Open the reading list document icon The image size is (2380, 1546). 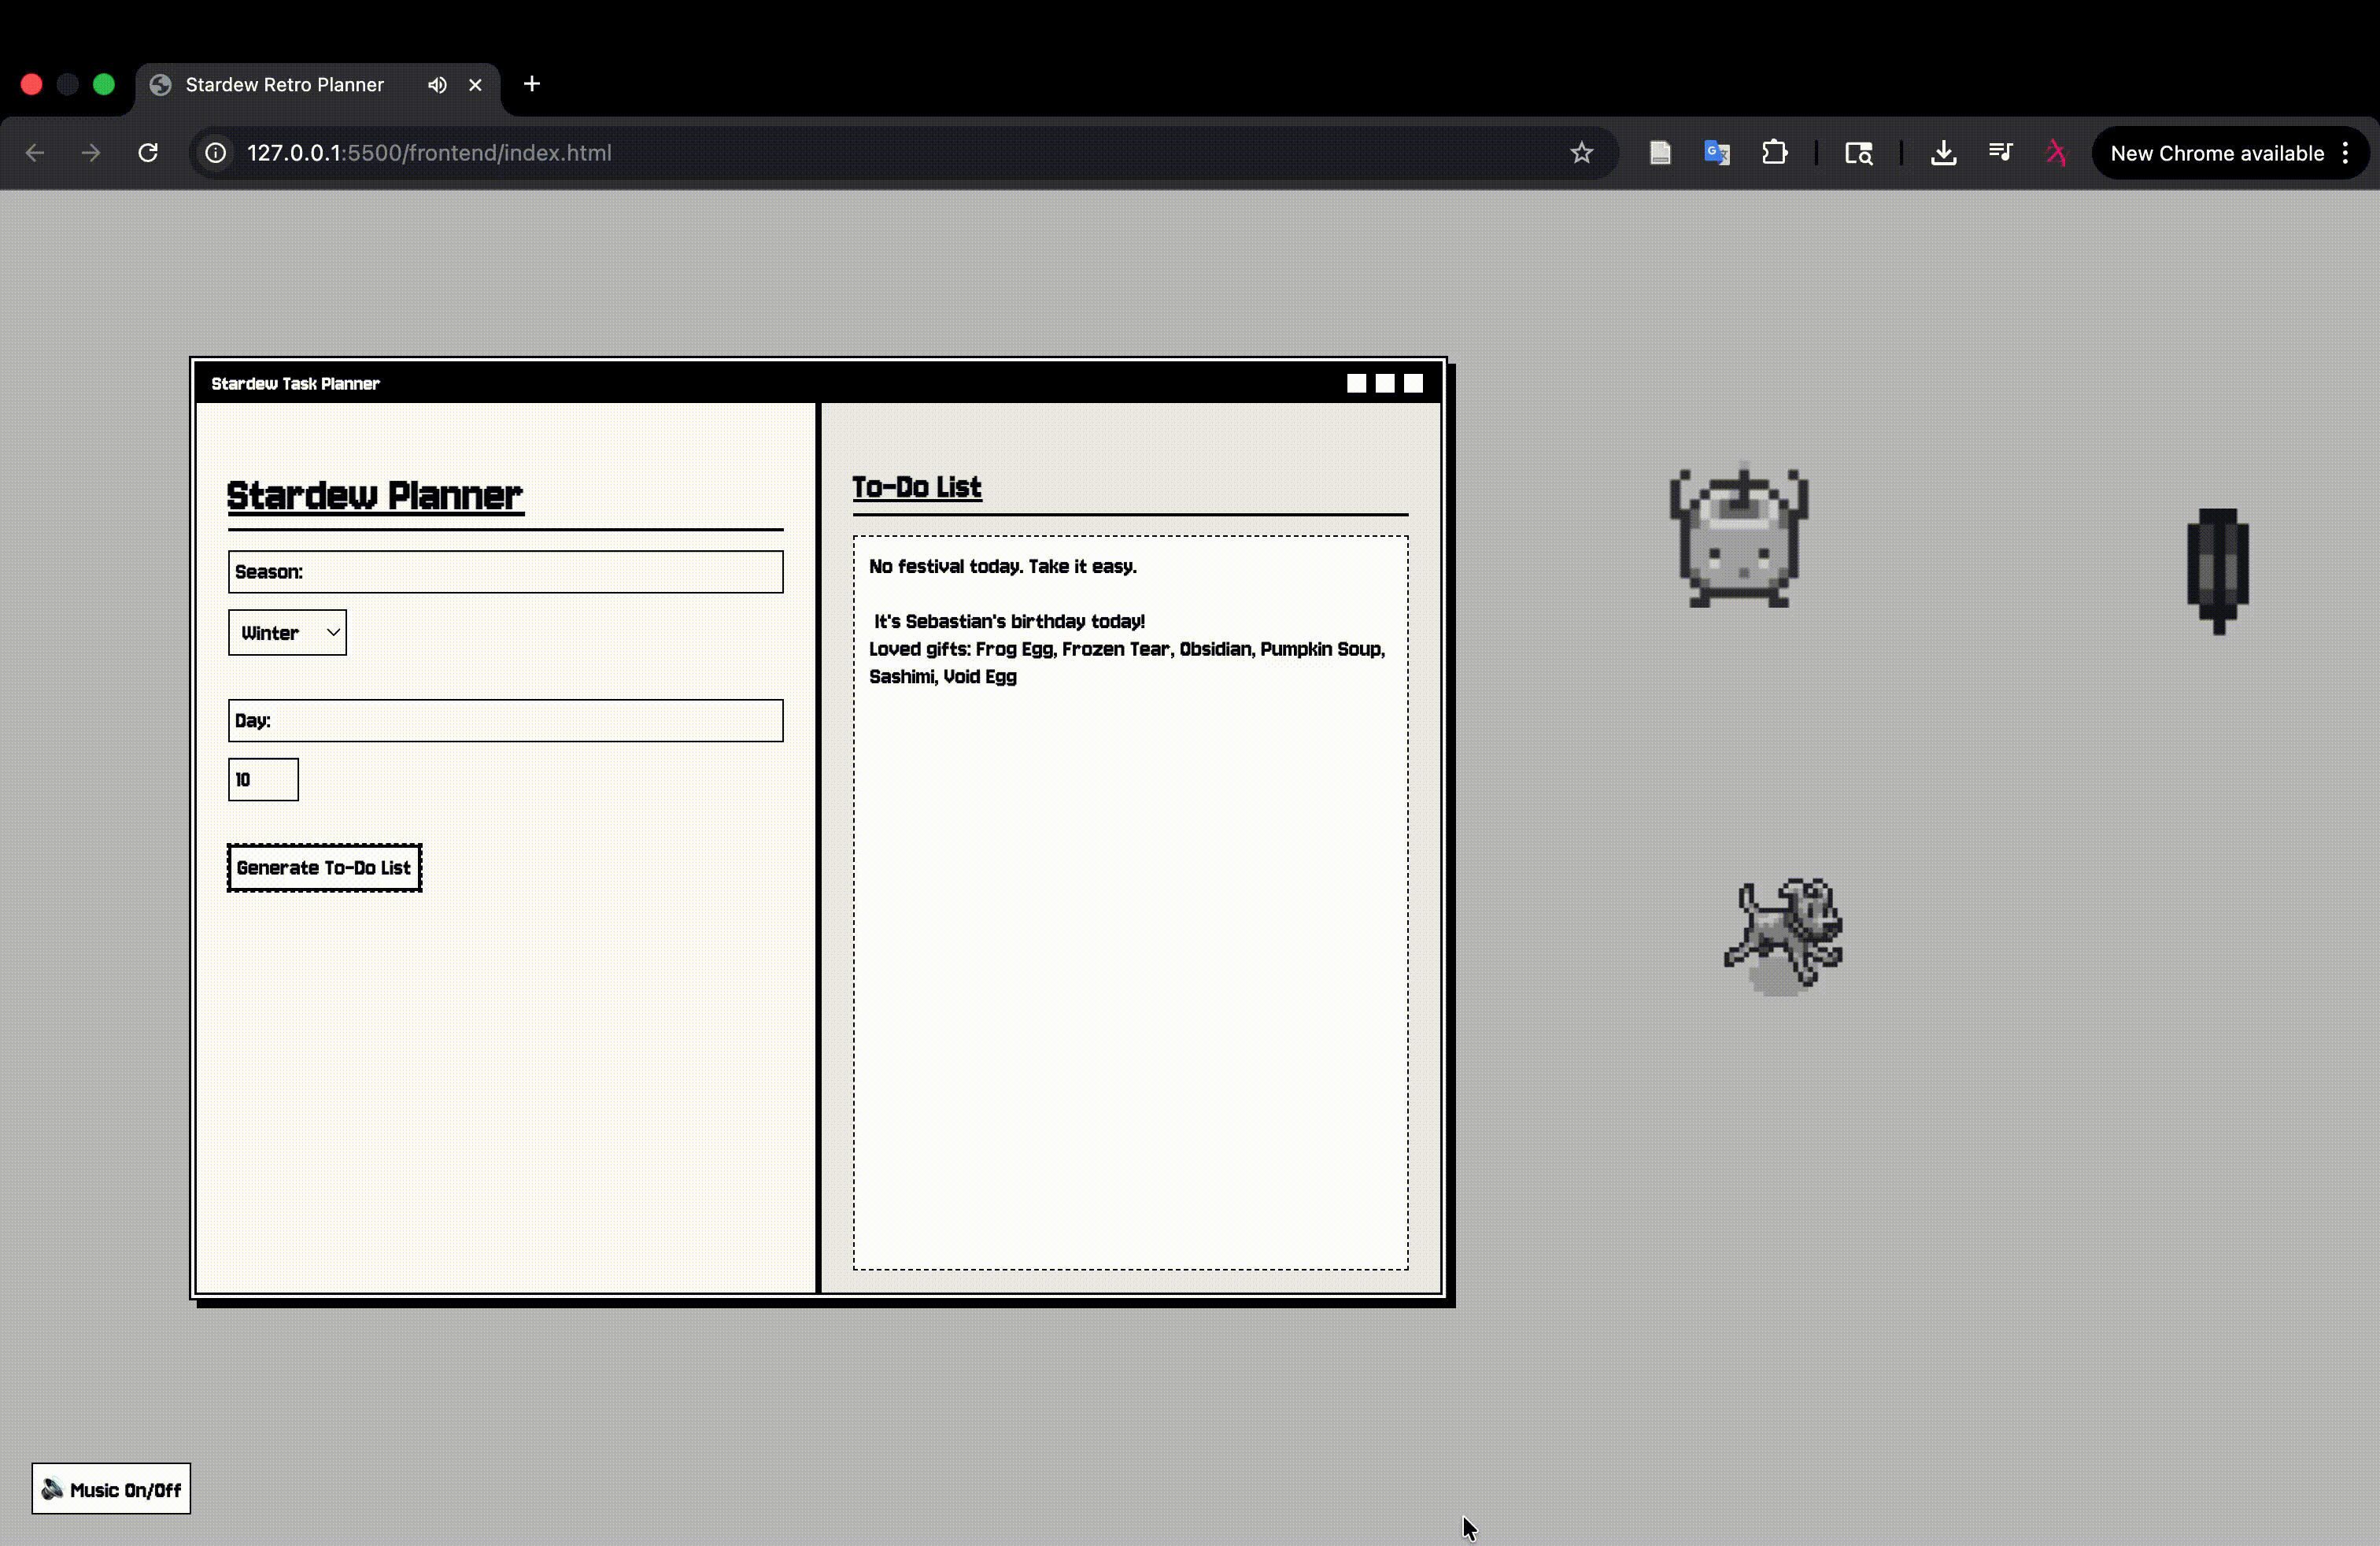click(x=1660, y=153)
